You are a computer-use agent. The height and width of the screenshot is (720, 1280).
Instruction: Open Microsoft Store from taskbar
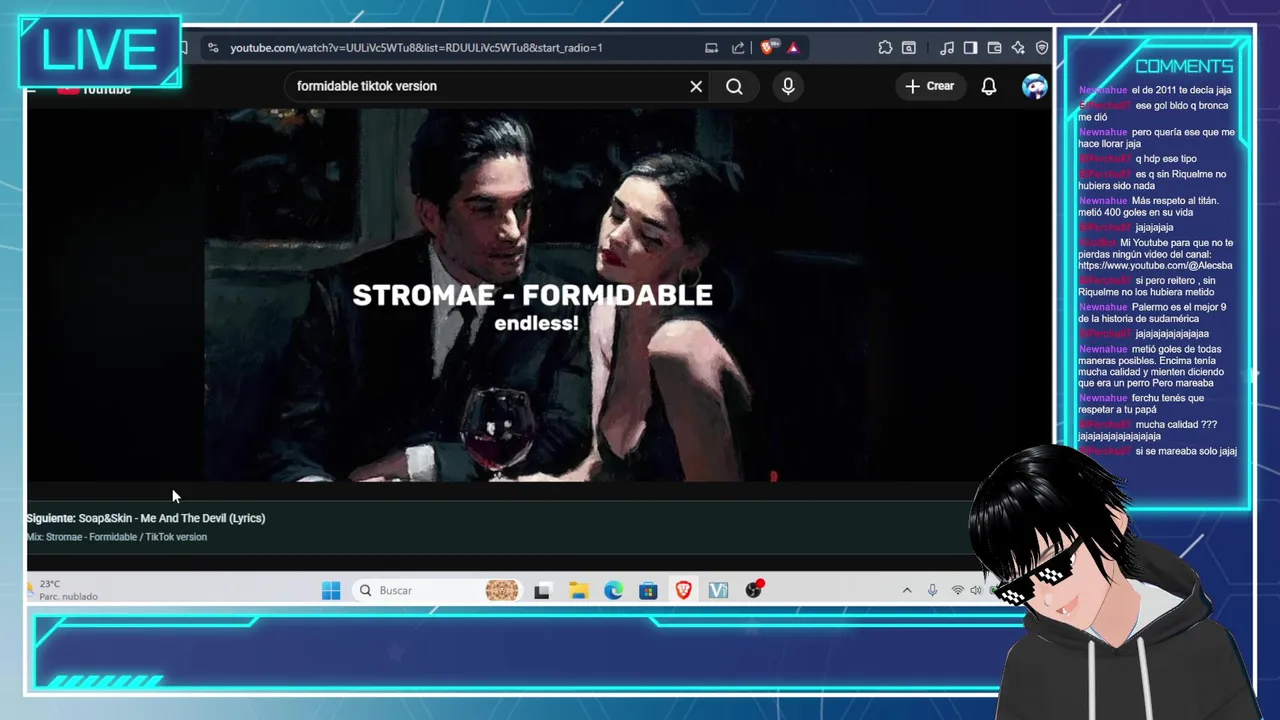[x=648, y=590]
